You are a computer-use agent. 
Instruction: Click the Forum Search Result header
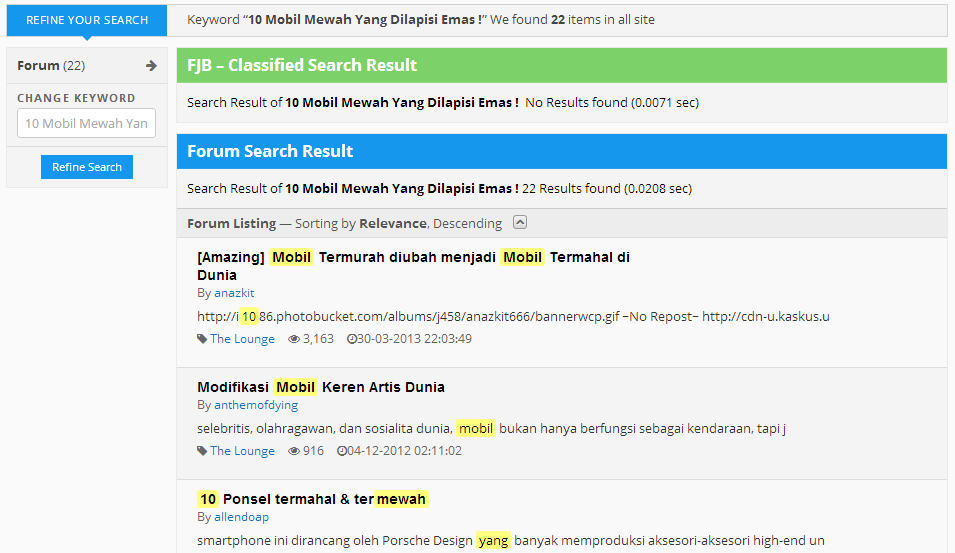click(x=562, y=151)
